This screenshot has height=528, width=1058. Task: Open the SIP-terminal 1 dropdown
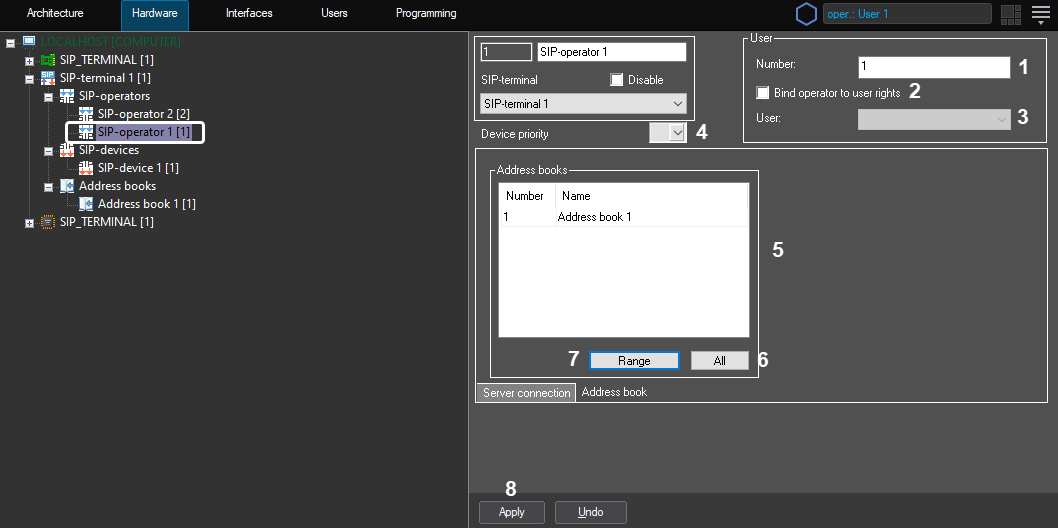583,104
